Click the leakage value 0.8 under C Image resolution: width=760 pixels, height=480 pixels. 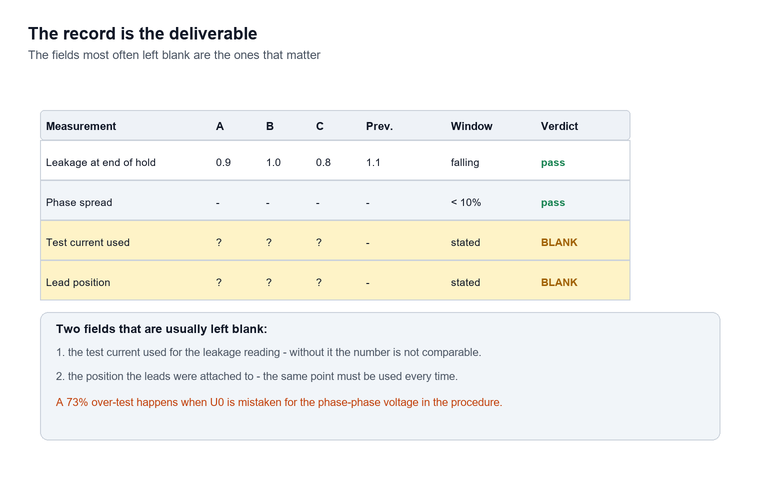[x=323, y=162]
